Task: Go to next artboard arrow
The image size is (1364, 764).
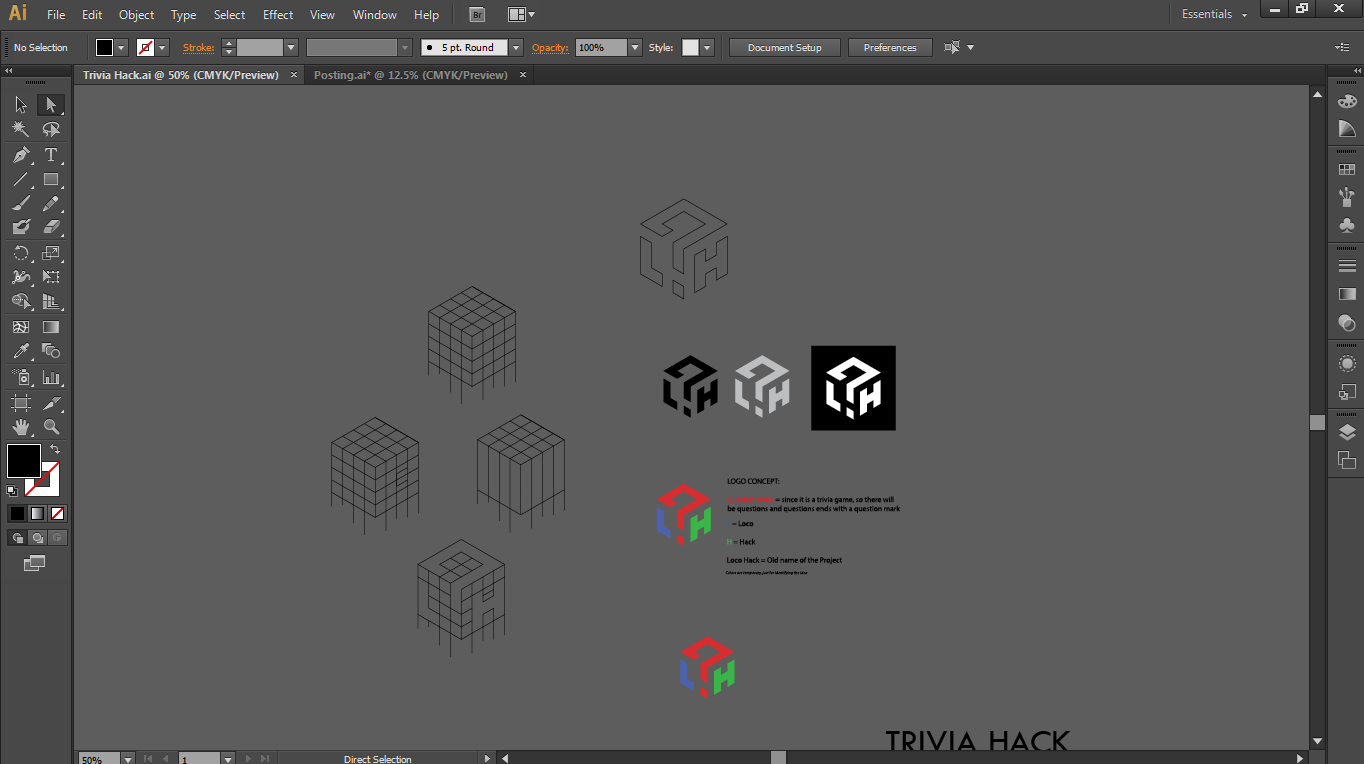Action: 249,759
